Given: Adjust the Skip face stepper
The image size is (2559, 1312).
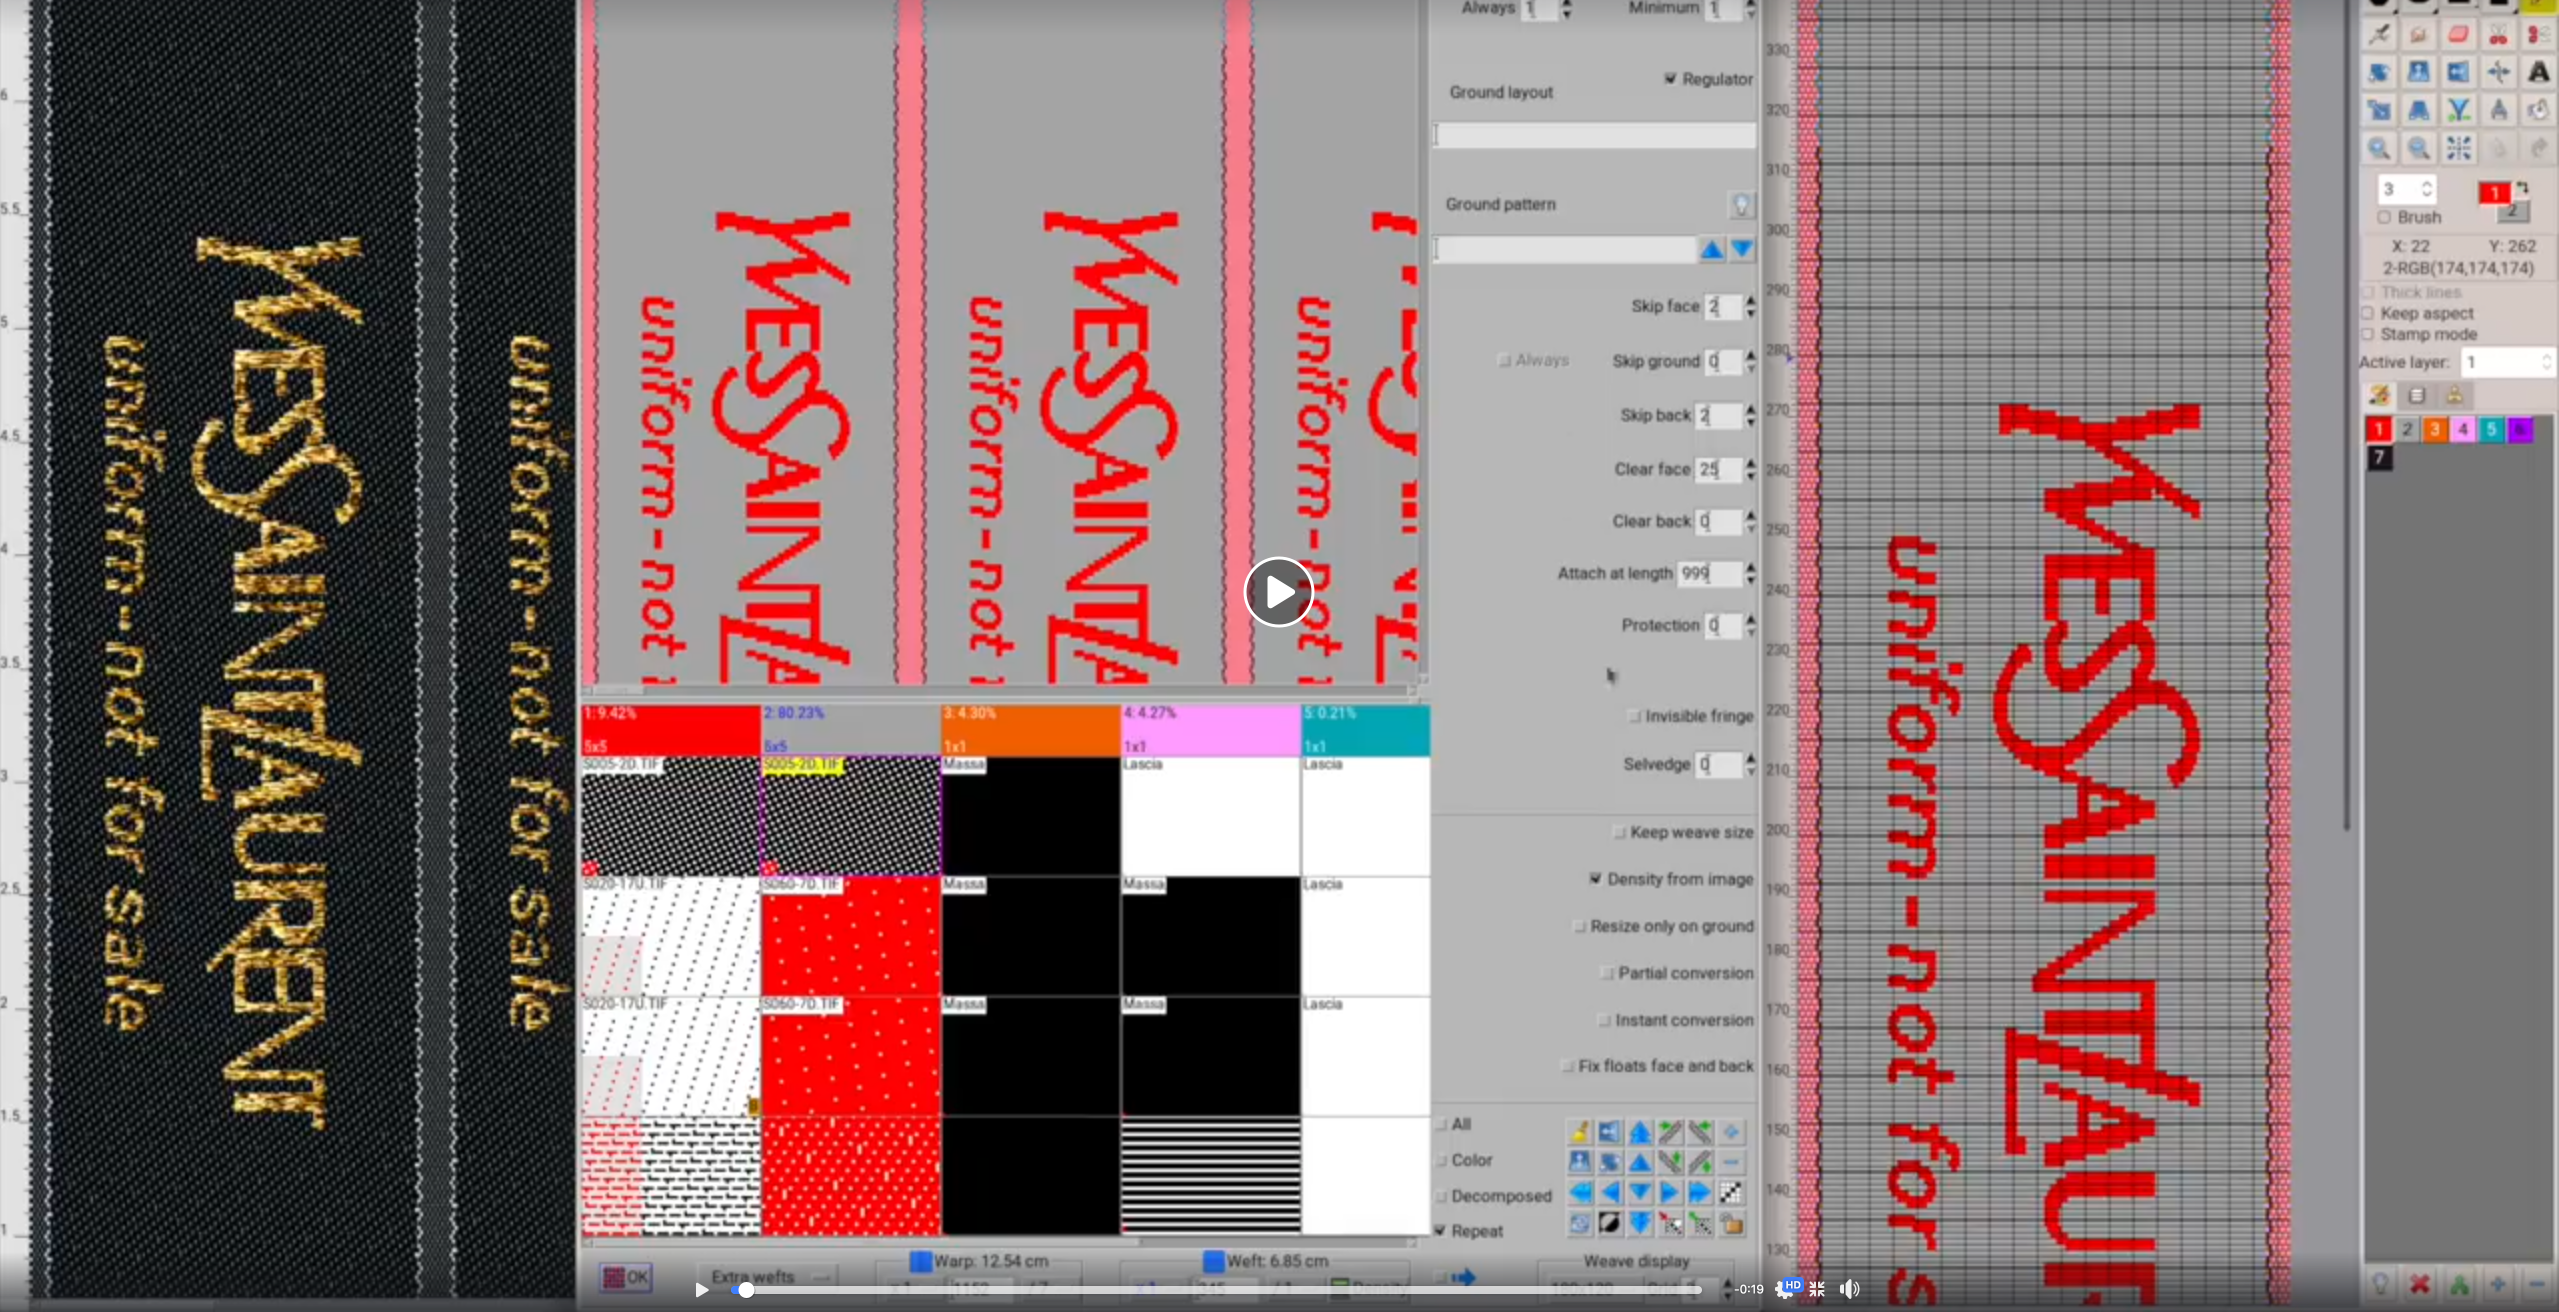Looking at the screenshot, I should point(1750,306).
